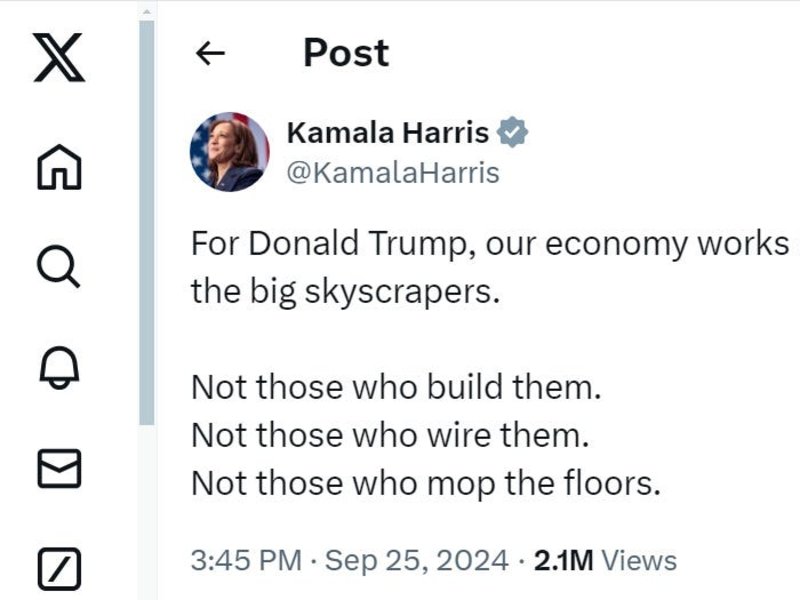The image size is (800, 600).
Task: Go back using the arrow icon
Action: (211, 53)
